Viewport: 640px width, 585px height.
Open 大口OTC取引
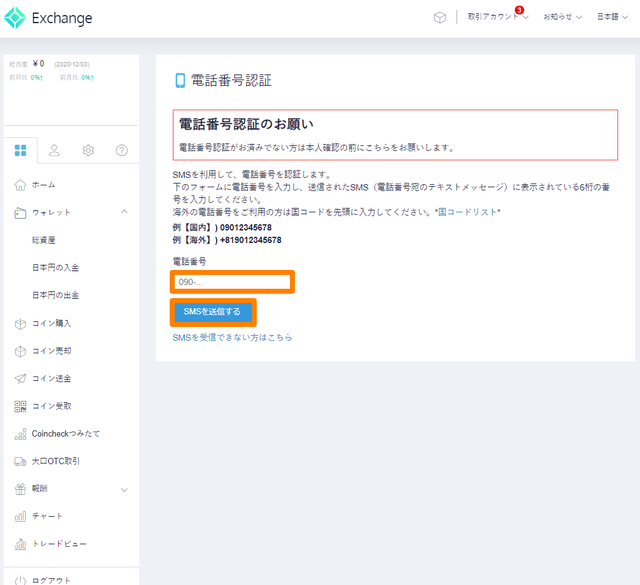pyautogui.click(x=56, y=461)
